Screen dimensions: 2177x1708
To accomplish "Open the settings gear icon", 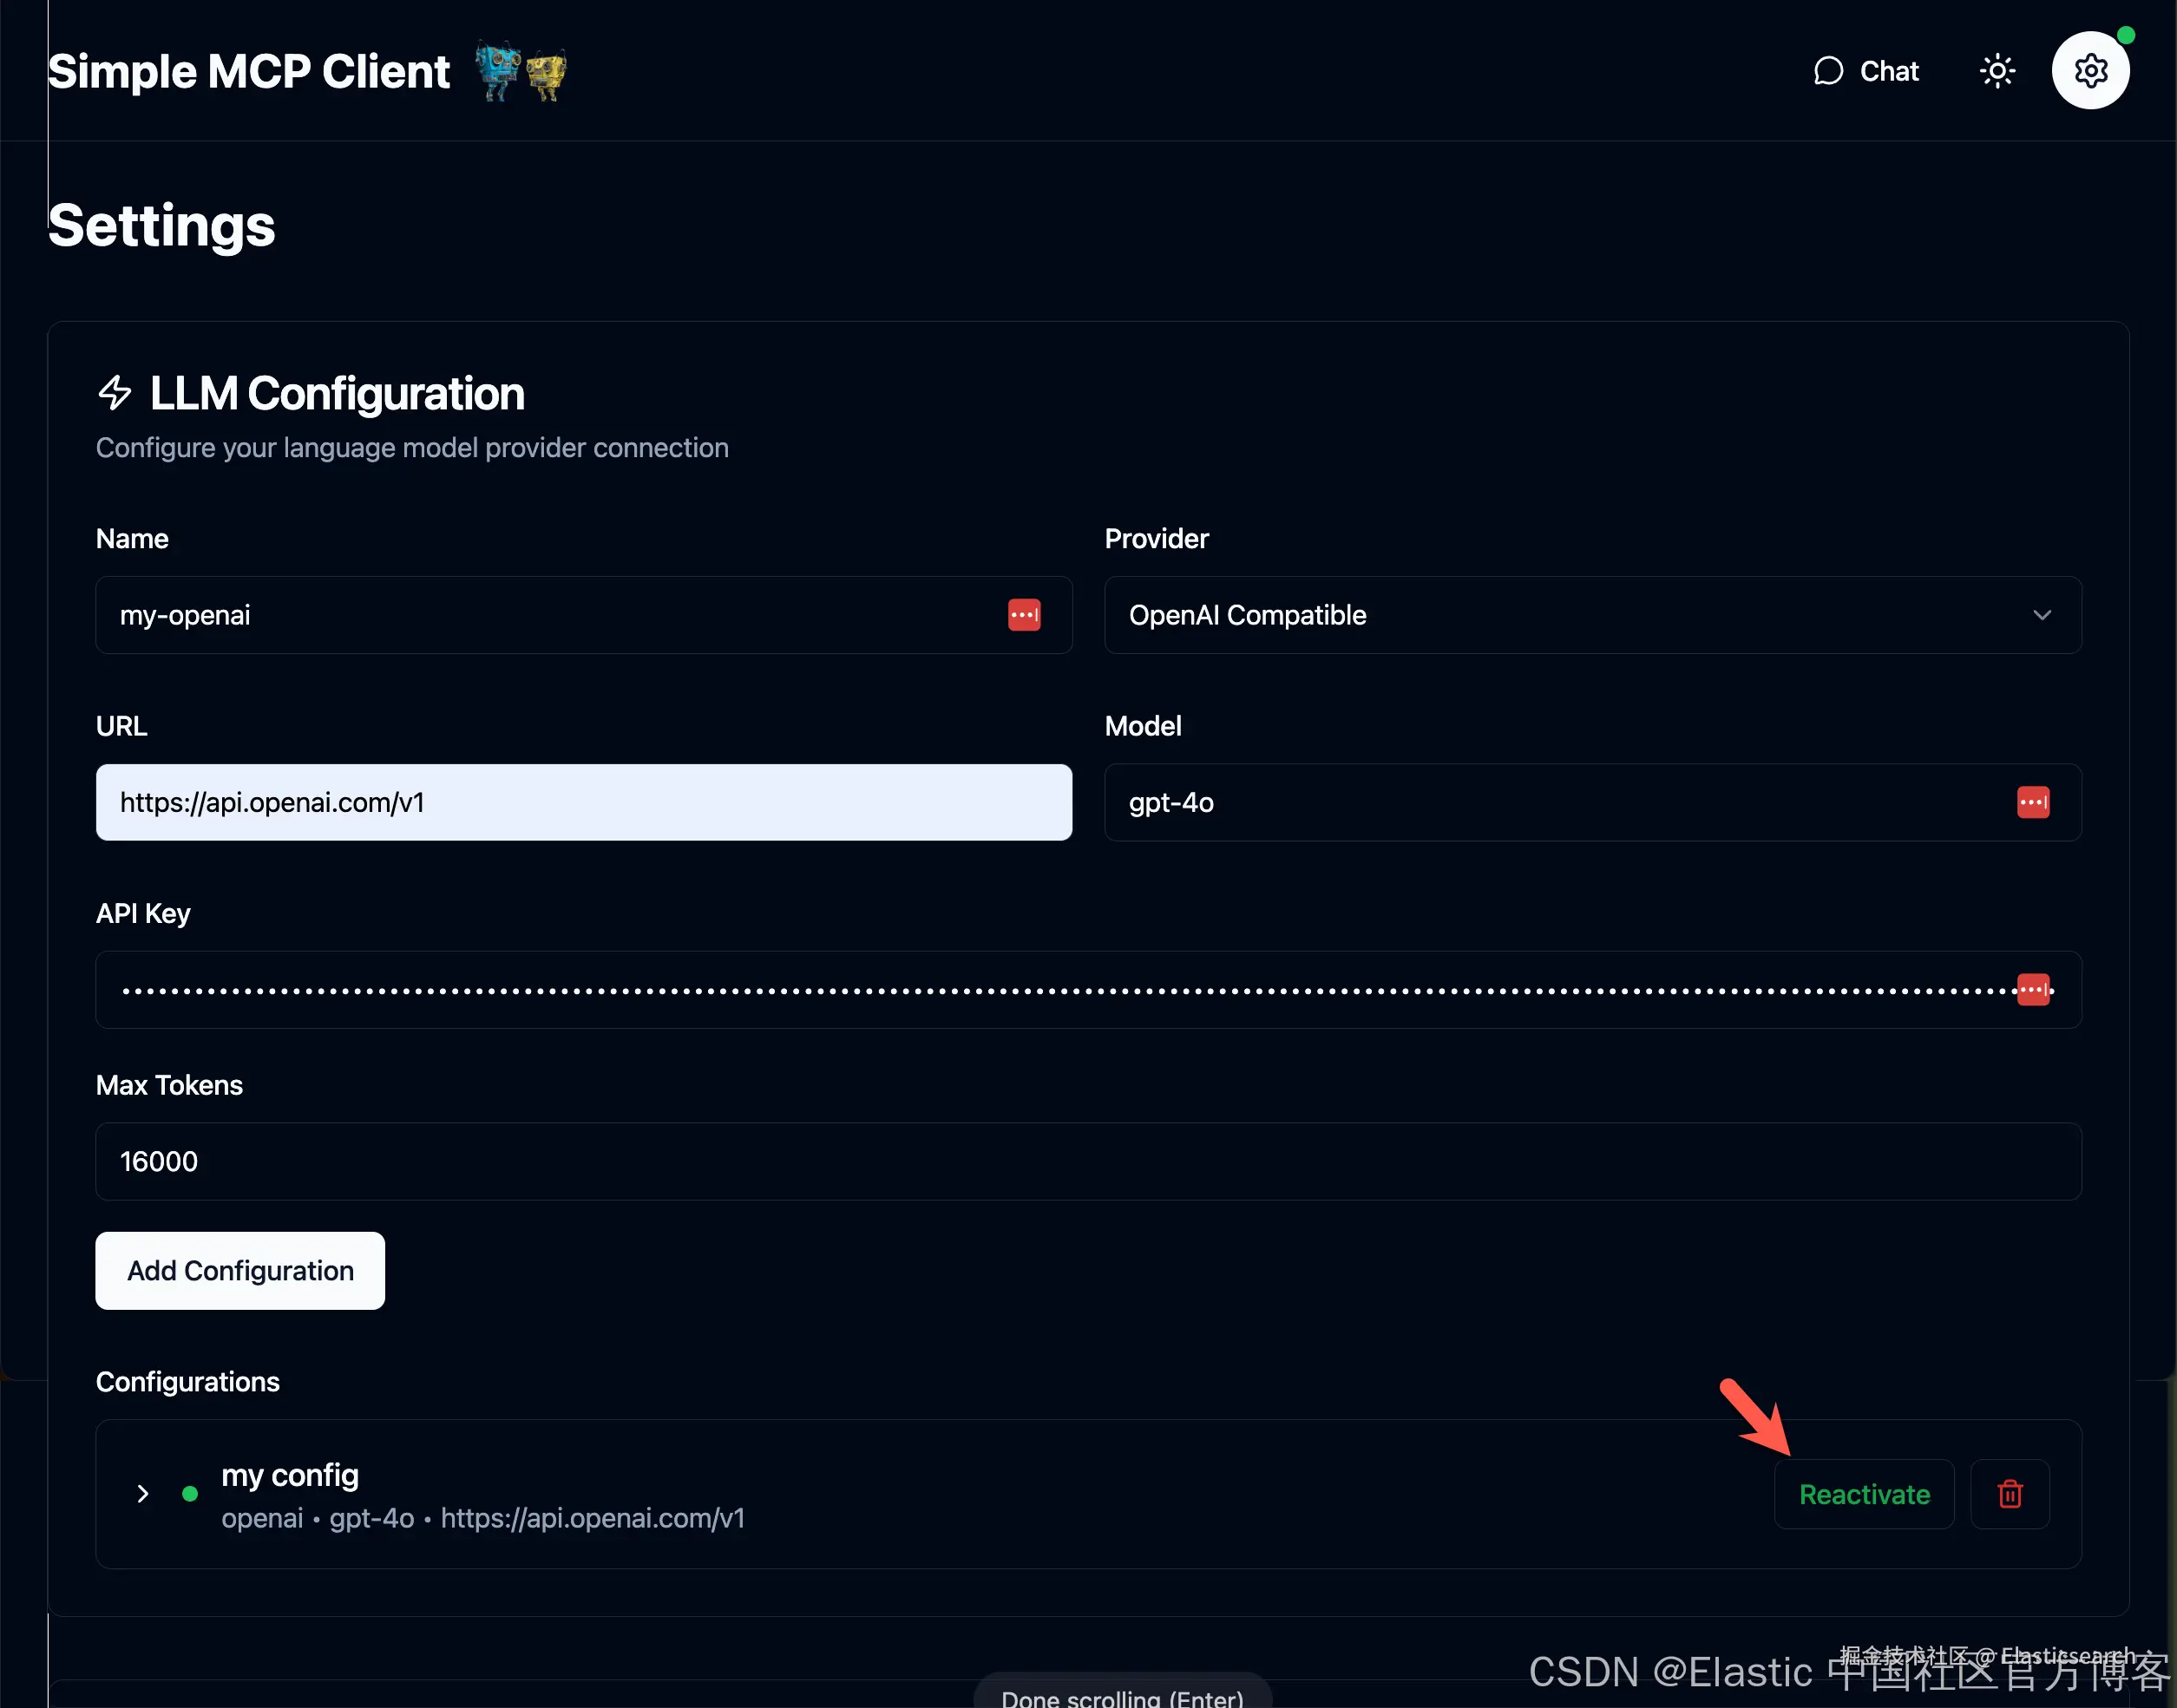I will pos(2089,71).
